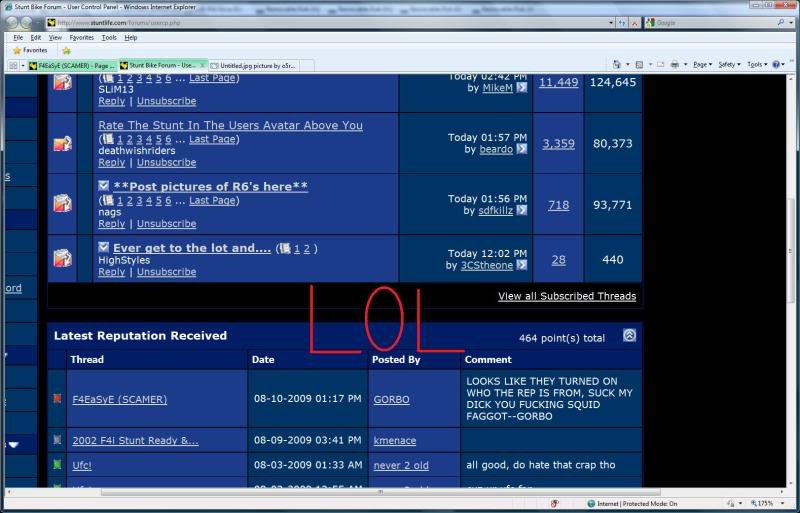The height and width of the screenshot is (513, 800).
Task: Open the Help question mark icon
Action: tap(776, 64)
